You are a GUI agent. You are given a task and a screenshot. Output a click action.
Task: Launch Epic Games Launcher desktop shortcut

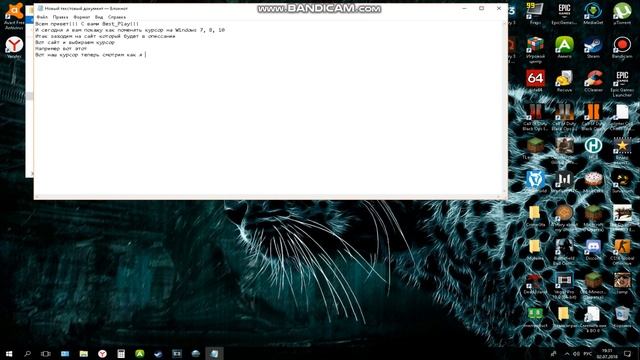622,83
